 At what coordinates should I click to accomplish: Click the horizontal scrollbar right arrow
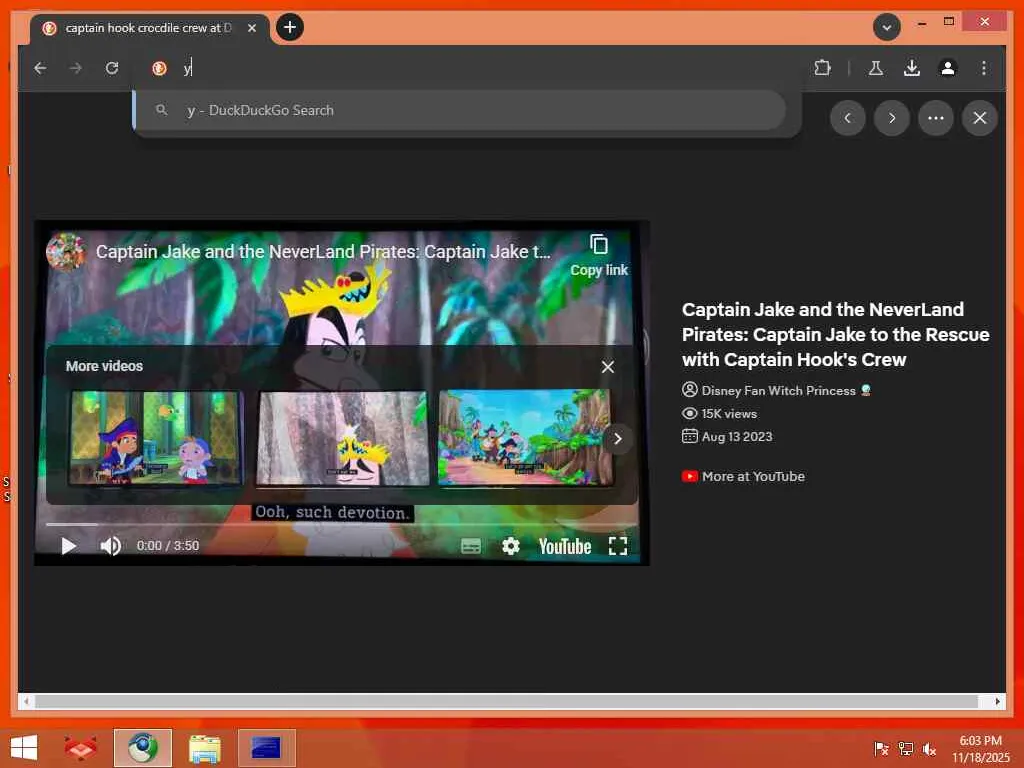pos(997,701)
